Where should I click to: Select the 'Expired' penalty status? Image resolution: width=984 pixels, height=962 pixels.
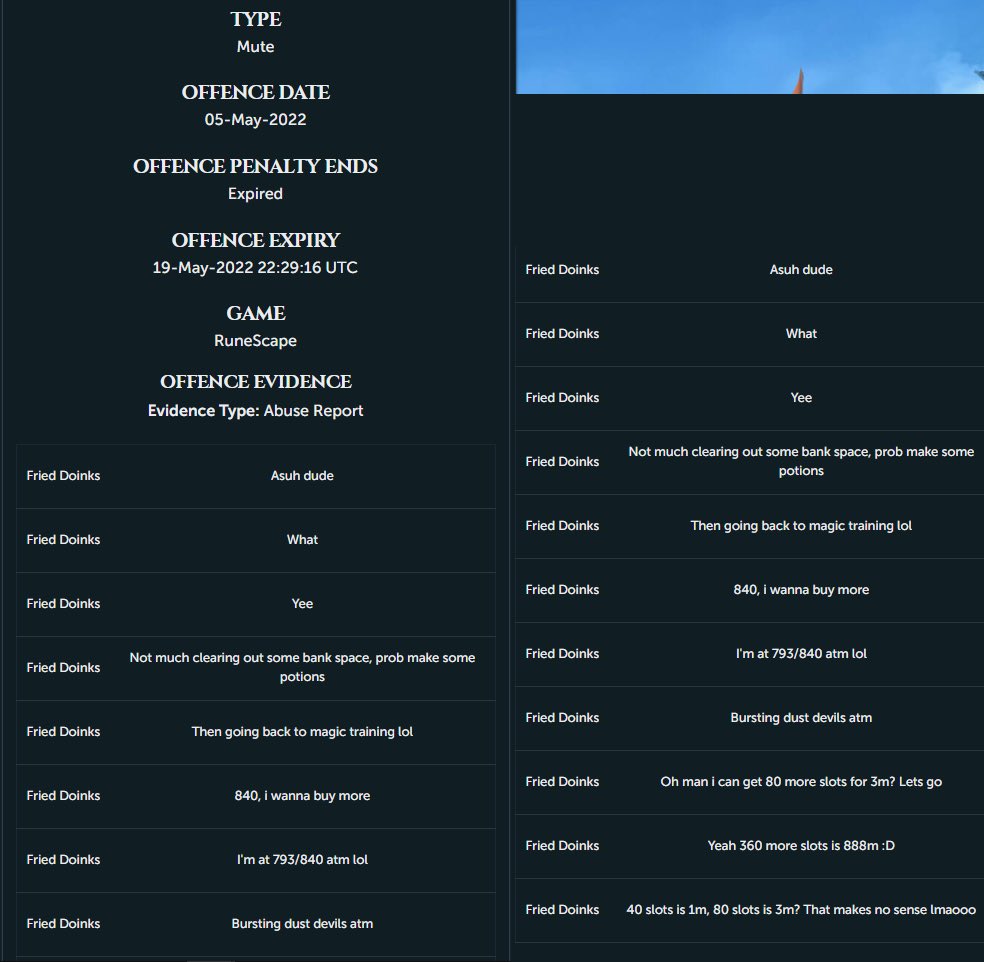coord(255,194)
